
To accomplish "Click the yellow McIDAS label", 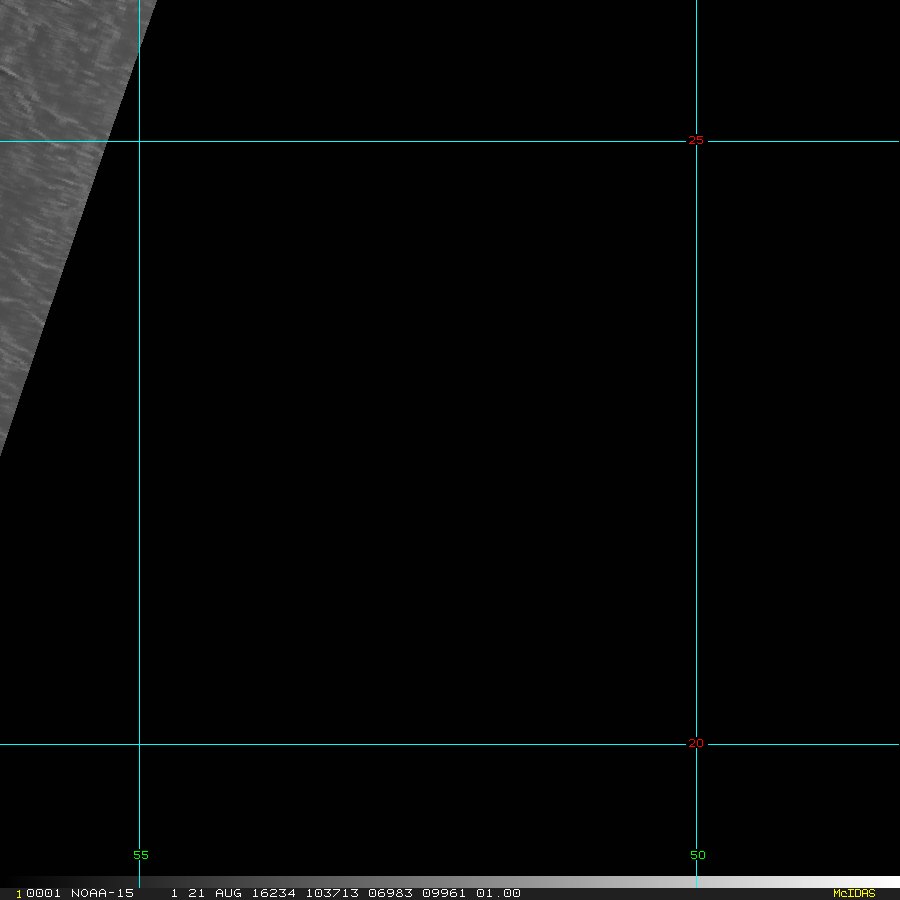I will pyautogui.click(x=853, y=893).
